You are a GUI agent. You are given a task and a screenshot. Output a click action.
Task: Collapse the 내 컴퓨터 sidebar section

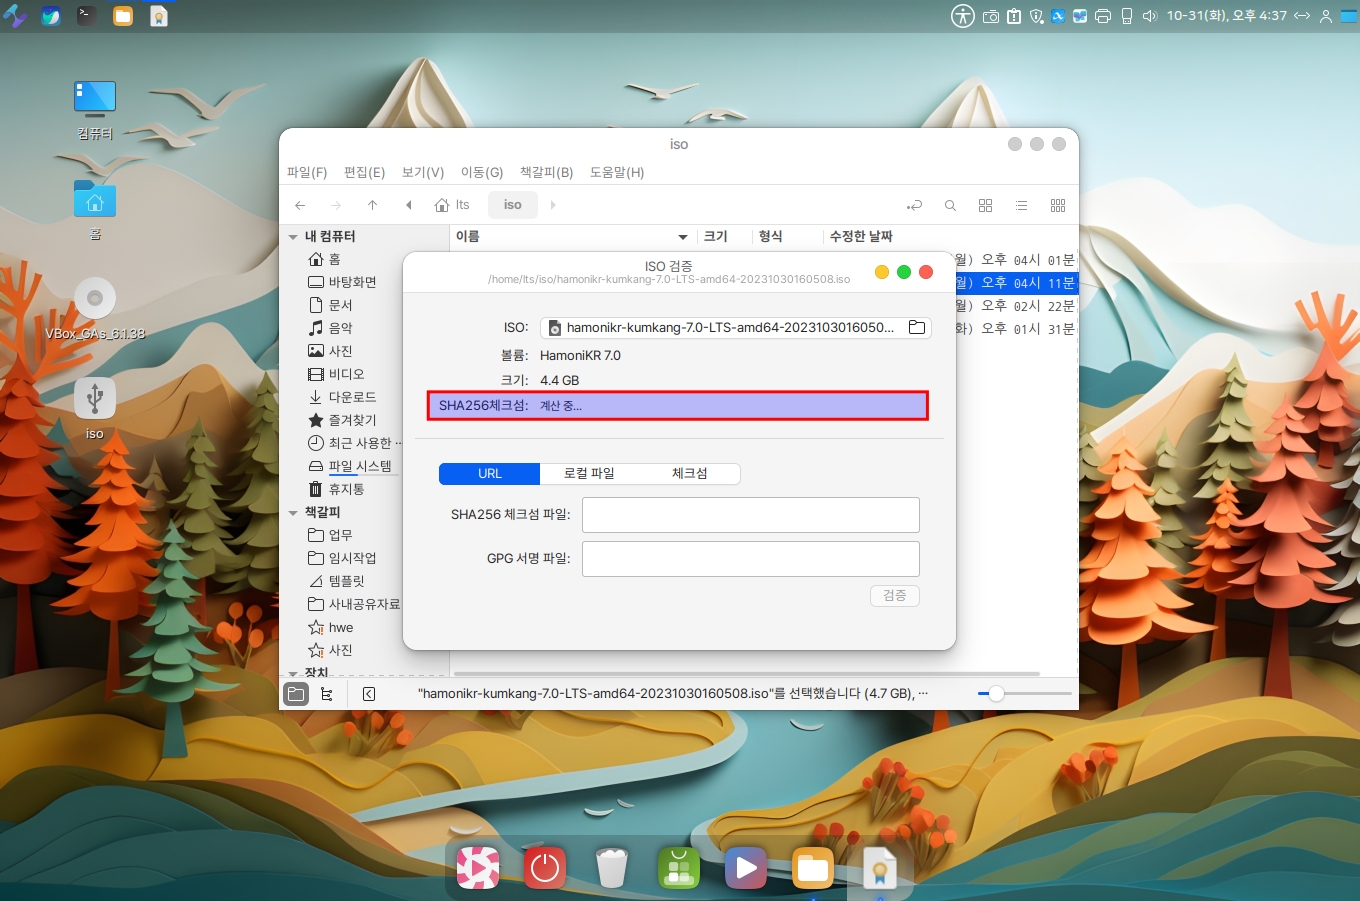click(293, 237)
